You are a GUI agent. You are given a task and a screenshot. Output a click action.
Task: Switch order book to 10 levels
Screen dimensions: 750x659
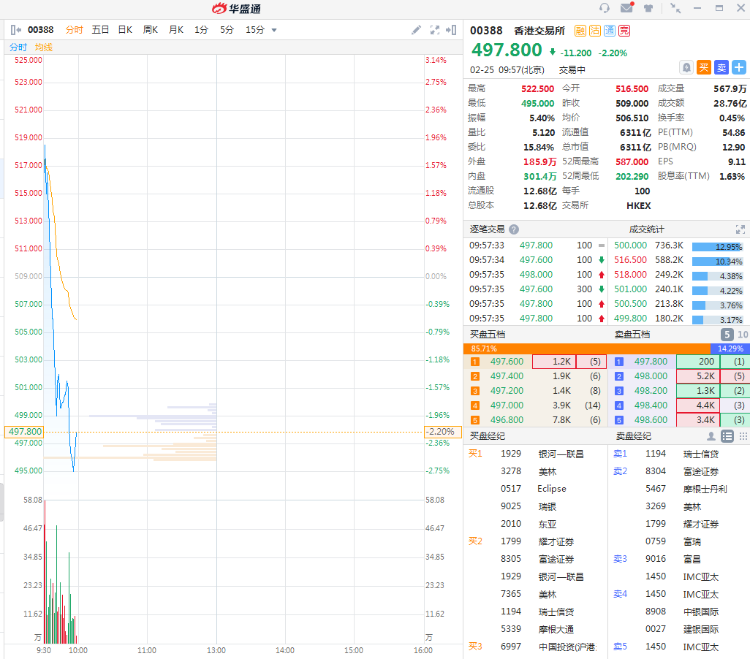(x=742, y=334)
